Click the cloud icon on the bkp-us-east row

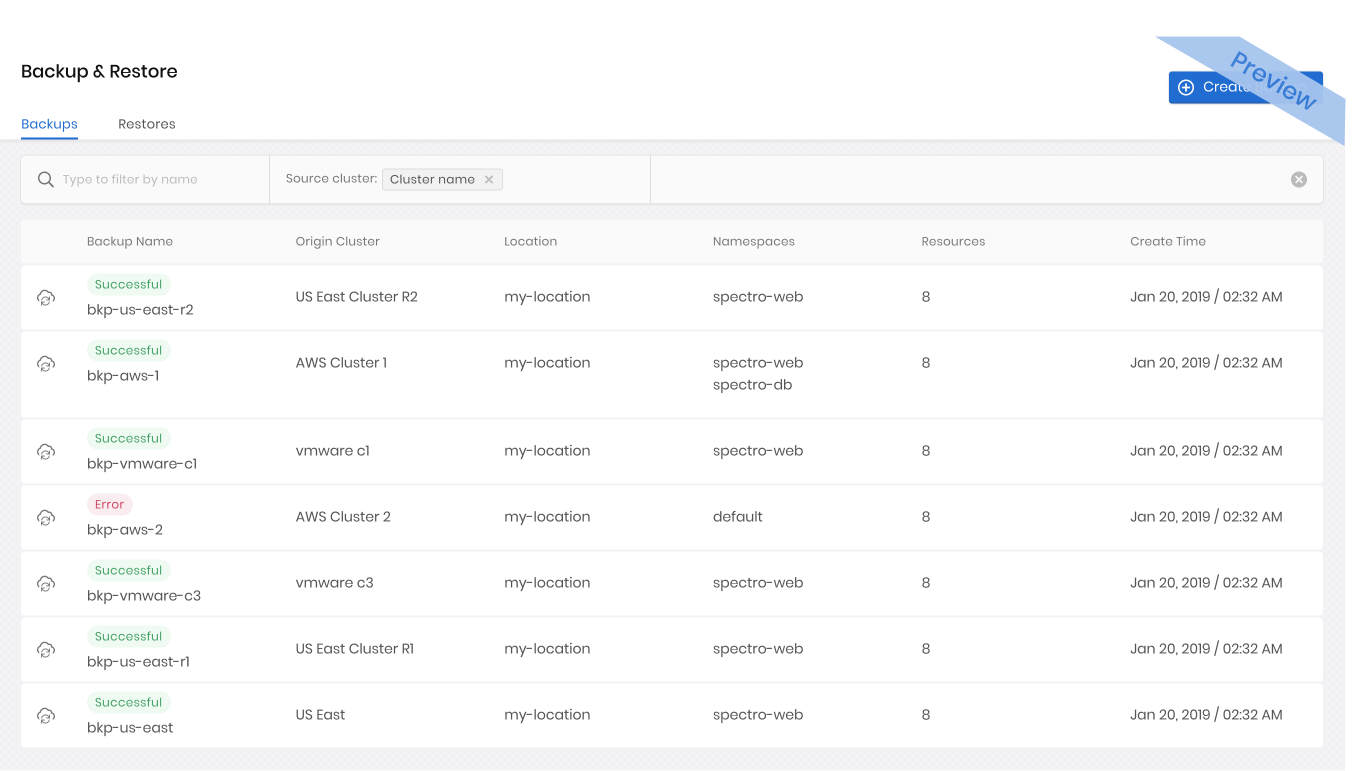point(46,715)
